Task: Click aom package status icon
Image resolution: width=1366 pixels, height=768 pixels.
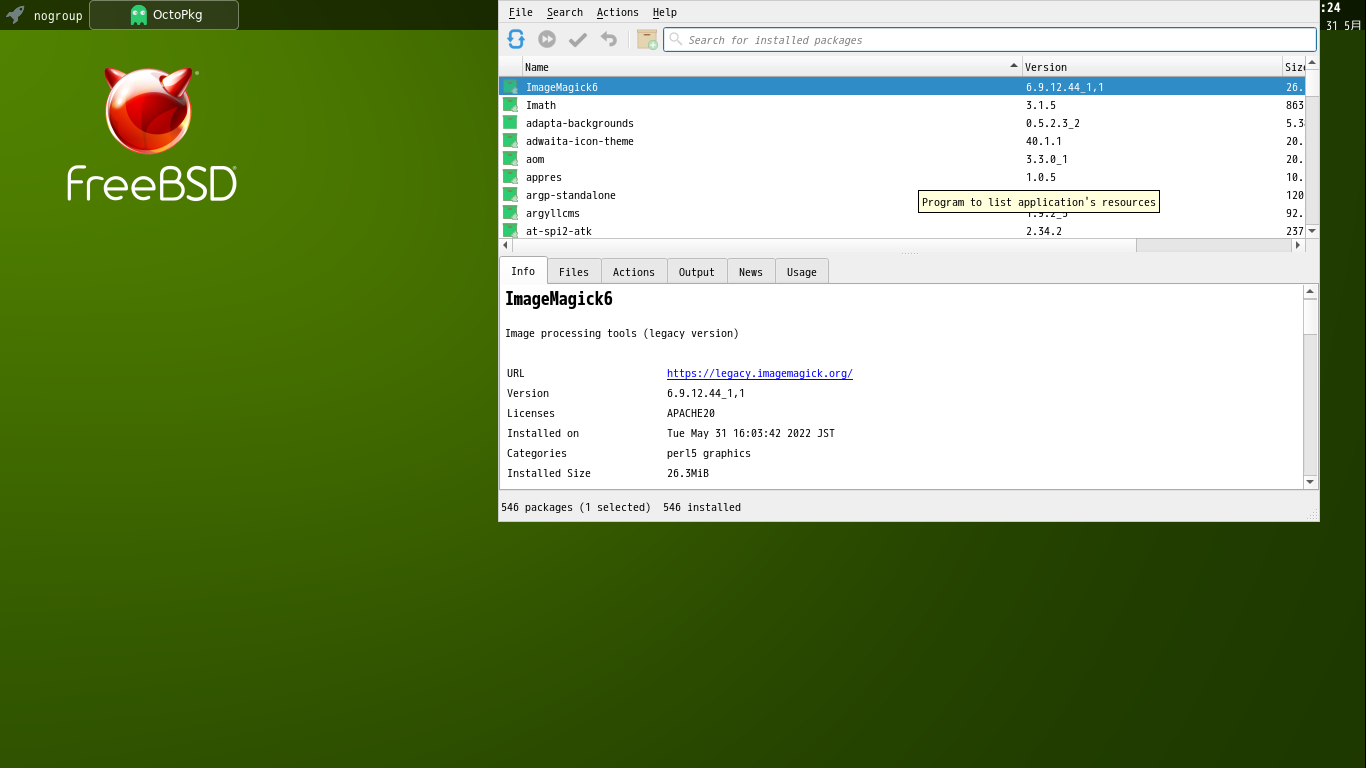Action: 510,159
